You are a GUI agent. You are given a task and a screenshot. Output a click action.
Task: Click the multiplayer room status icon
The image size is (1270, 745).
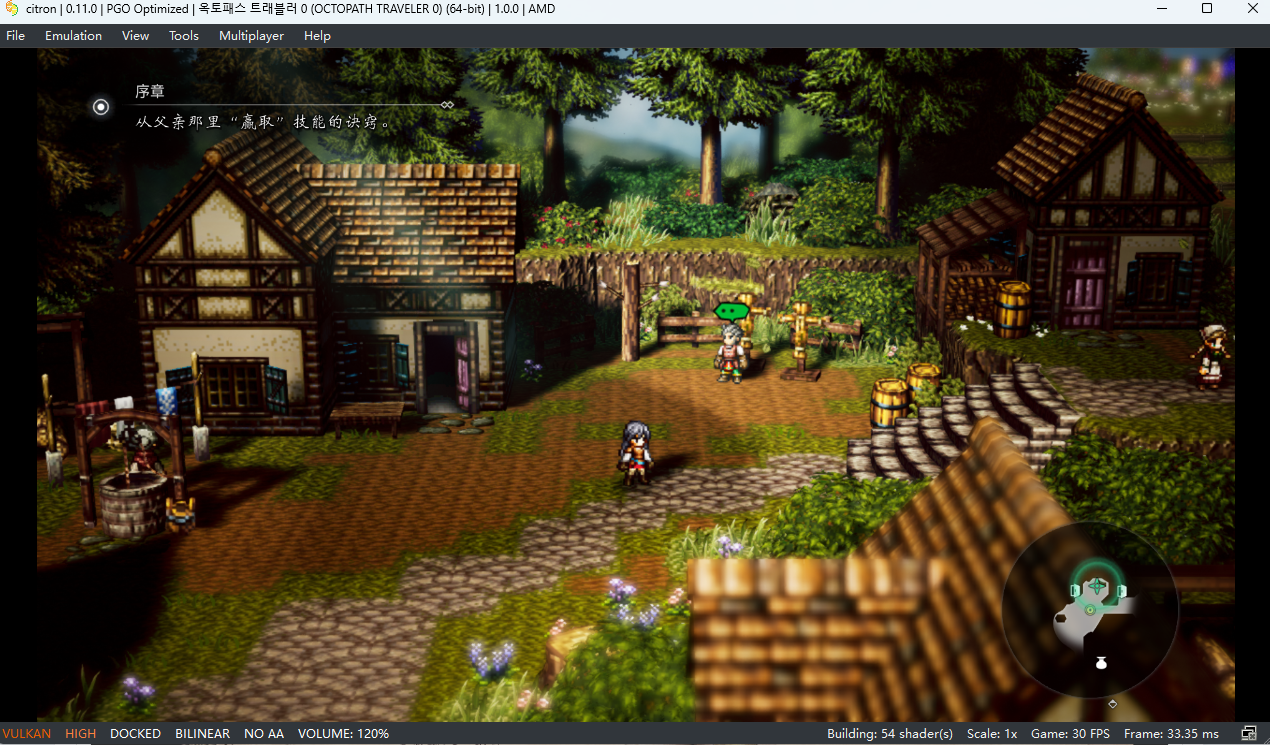(1248, 734)
